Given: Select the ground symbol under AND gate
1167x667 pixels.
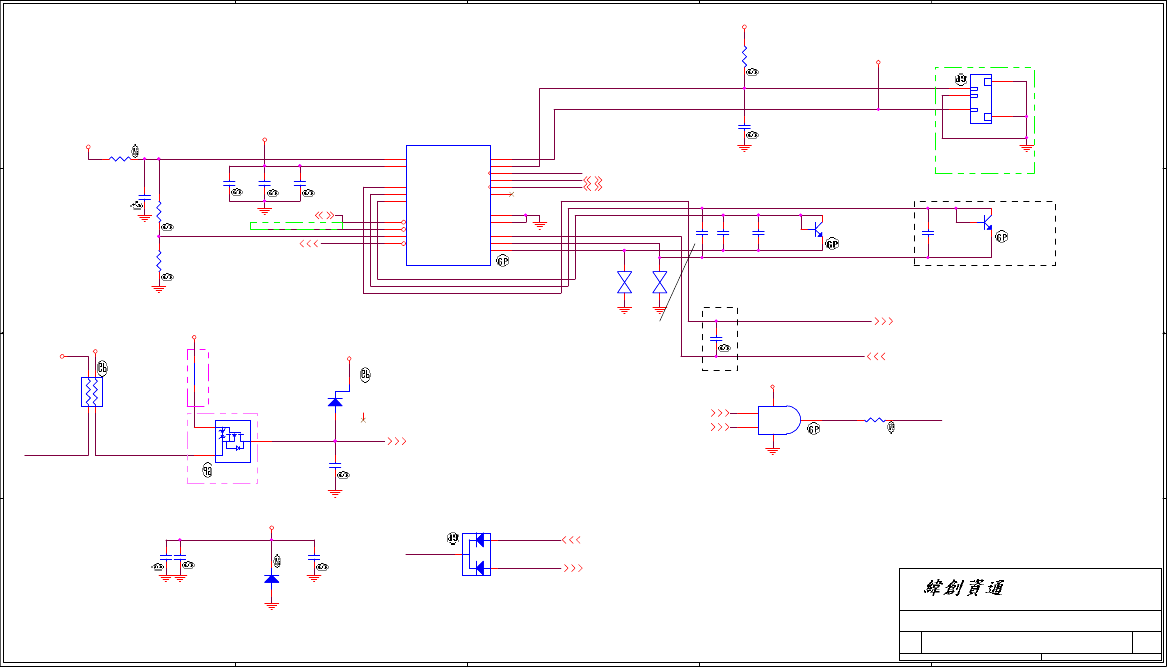Looking at the screenshot, I should pos(773,450).
